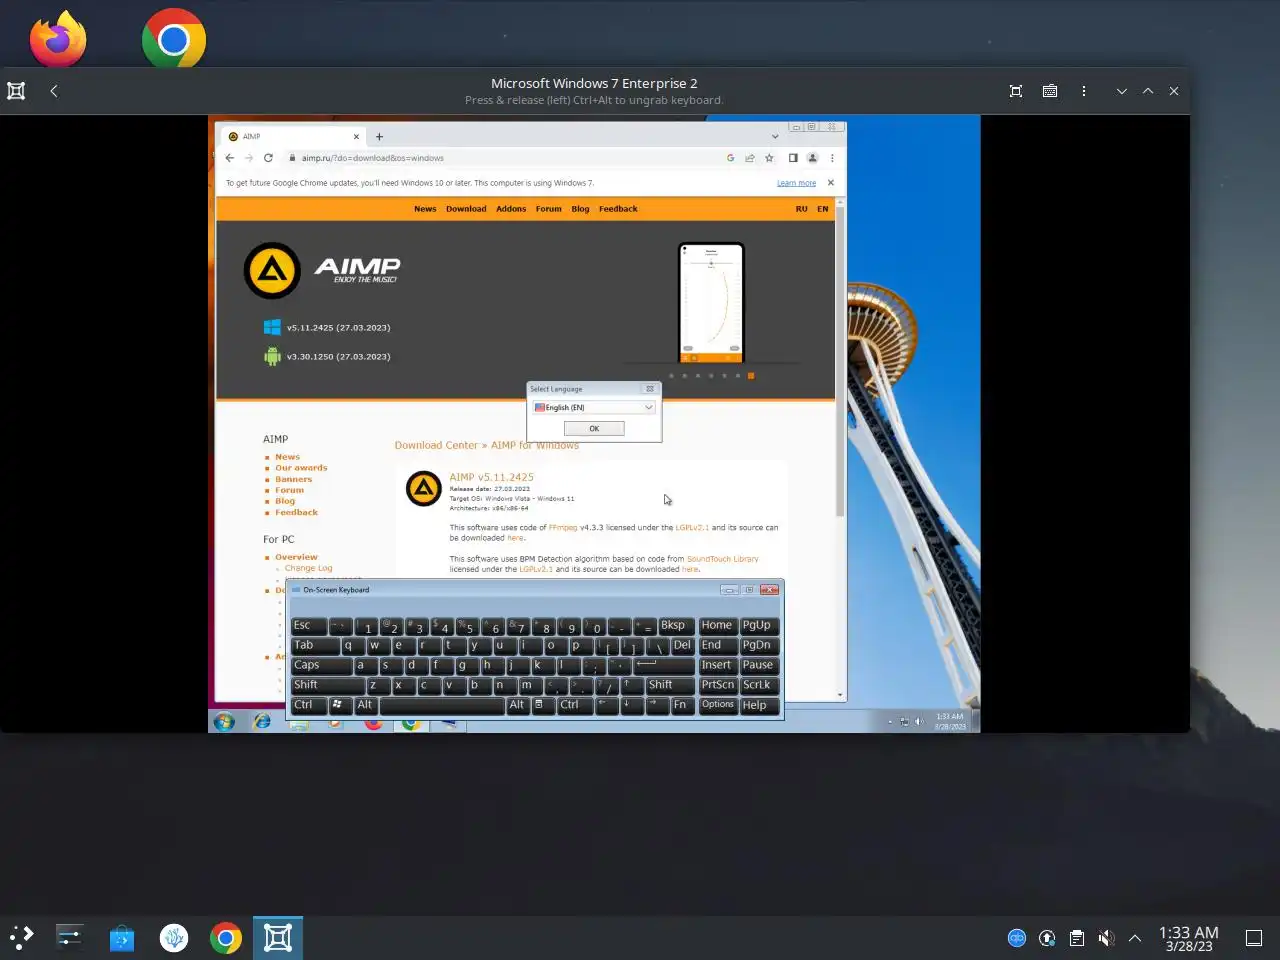Select the last orange slideshow dot
Image resolution: width=1280 pixels, height=960 pixels.
pyautogui.click(x=751, y=376)
